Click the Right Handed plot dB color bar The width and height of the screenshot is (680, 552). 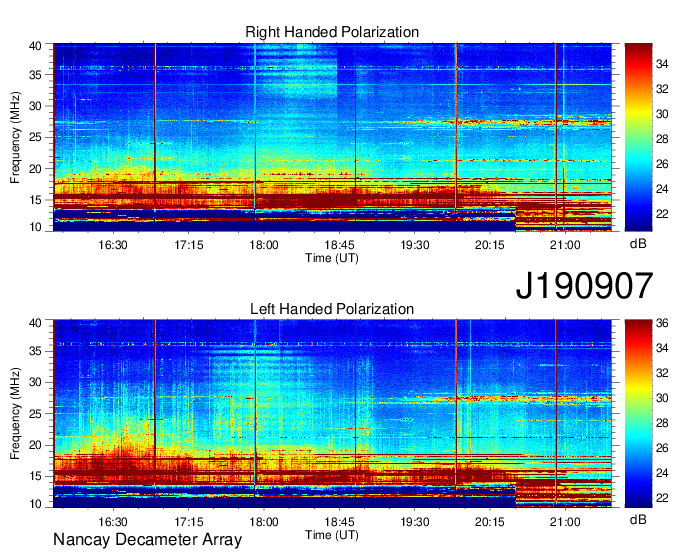[638, 137]
